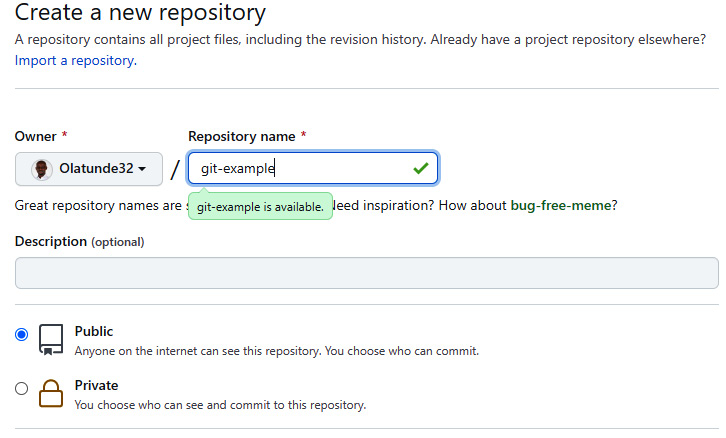Choose visibility via the Public label
Screen dimensions: 726x438
[x=94, y=331]
